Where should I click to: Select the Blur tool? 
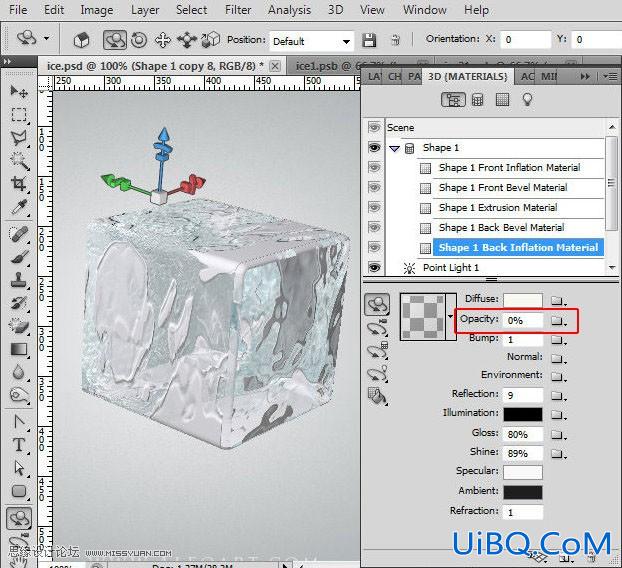coord(19,372)
